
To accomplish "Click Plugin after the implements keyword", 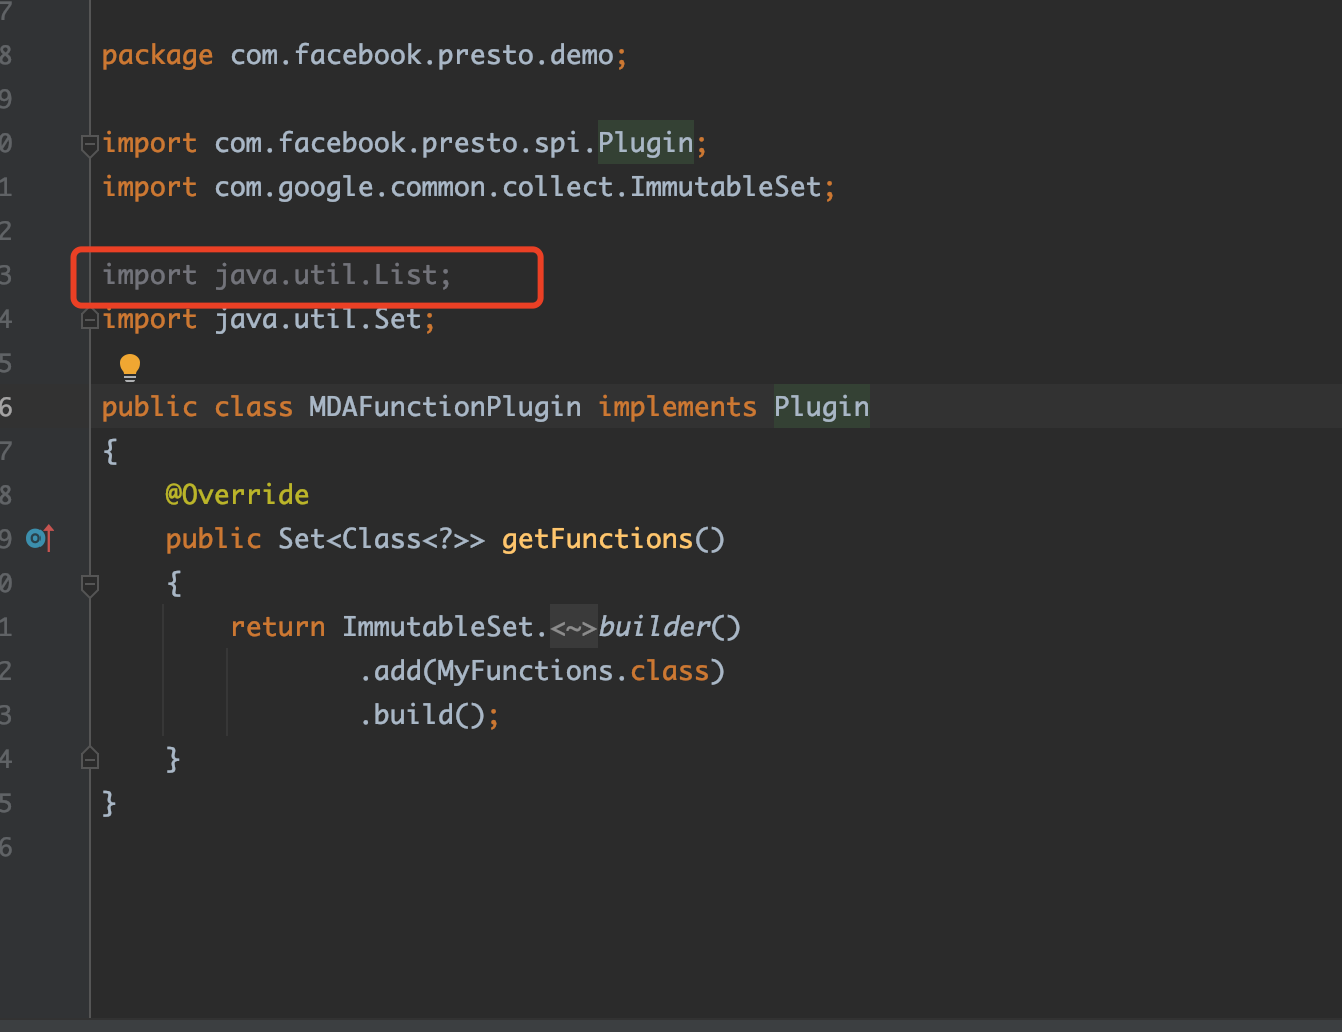I will click(x=822, y=407).
